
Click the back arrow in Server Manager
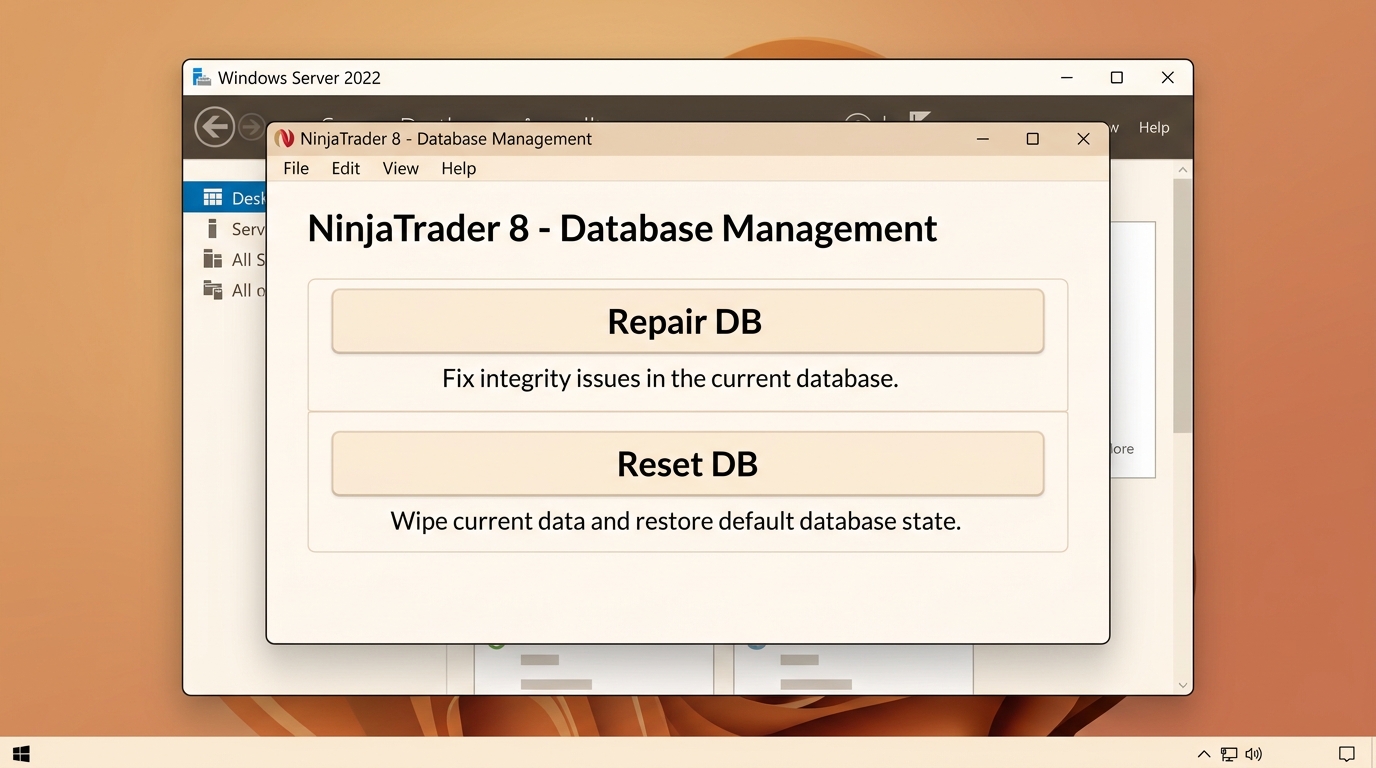point(214,127)
